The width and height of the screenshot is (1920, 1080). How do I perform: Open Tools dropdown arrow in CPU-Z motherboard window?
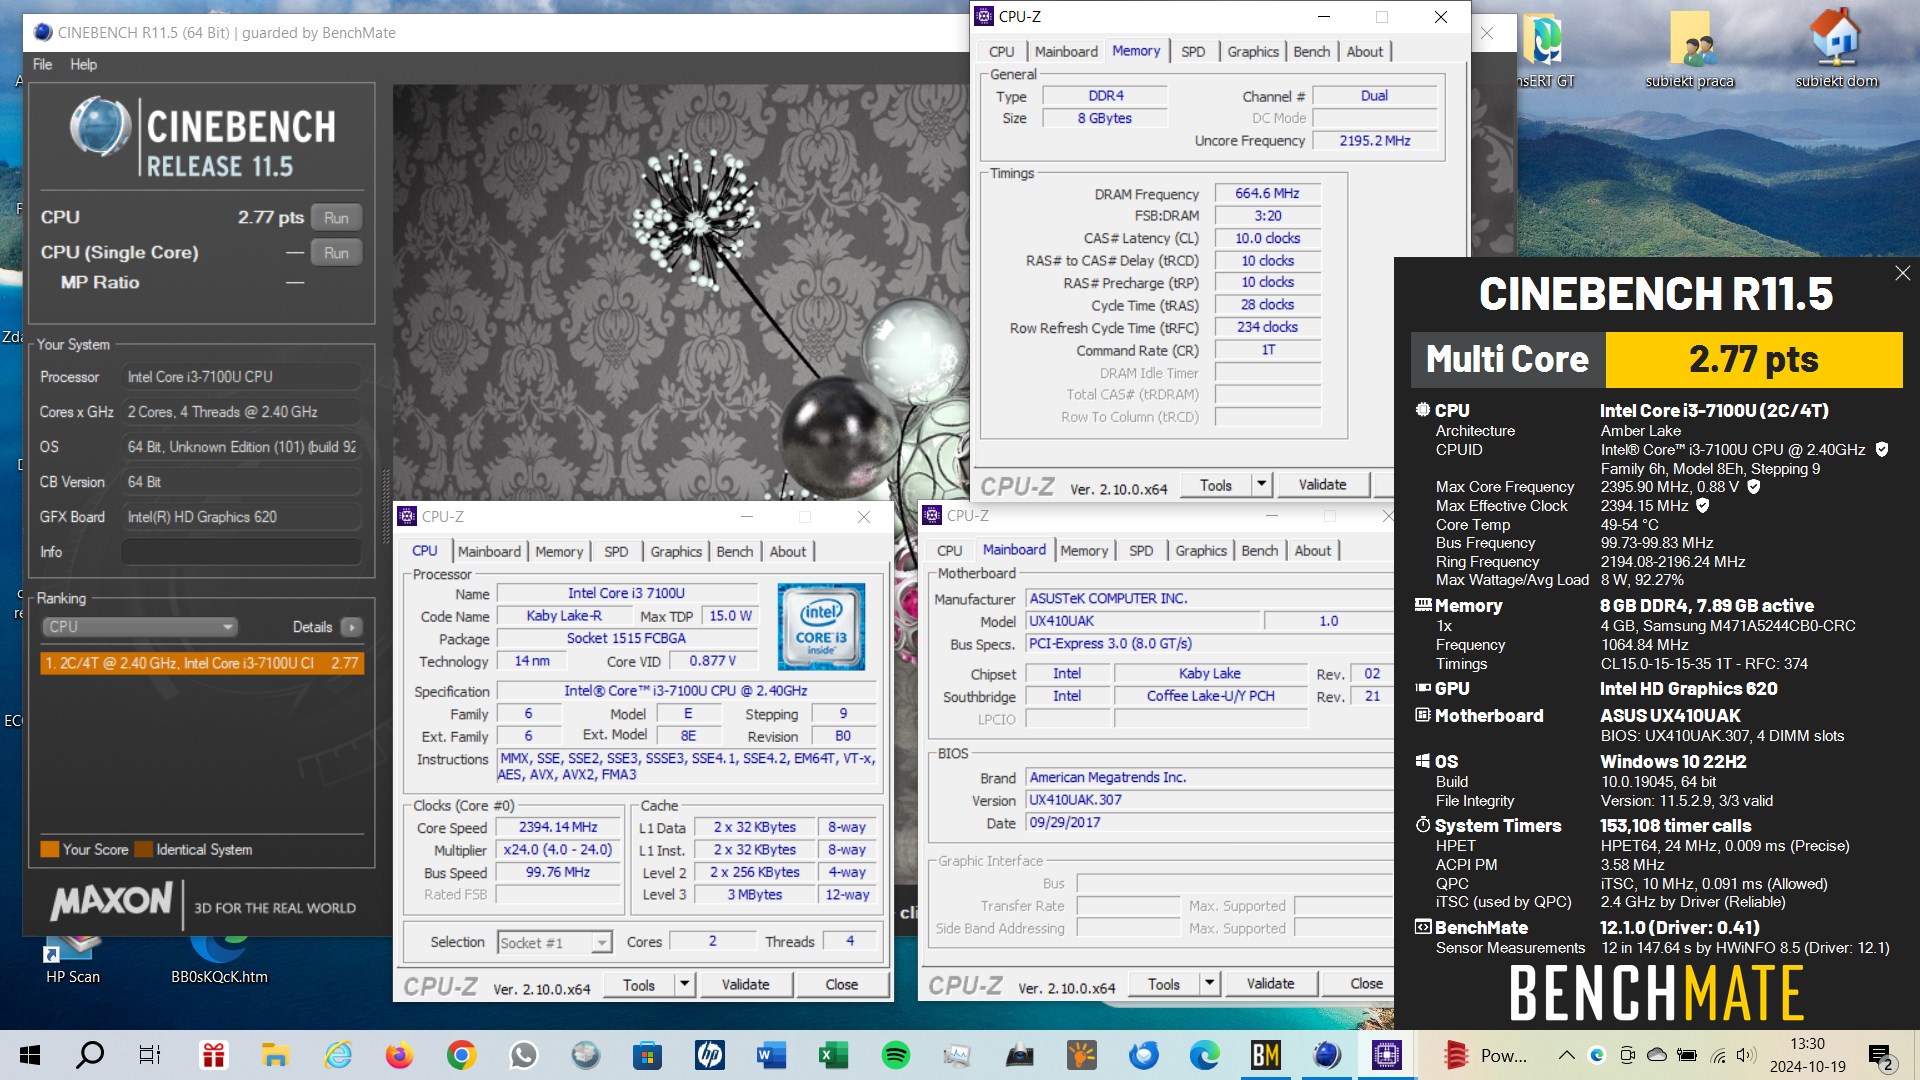pyautogui.click(x=1209, y=983)
